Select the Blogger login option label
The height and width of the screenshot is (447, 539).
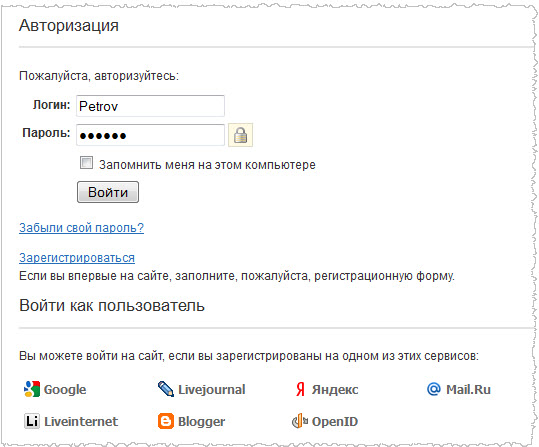pyautogui.click(x=202, y=422)
